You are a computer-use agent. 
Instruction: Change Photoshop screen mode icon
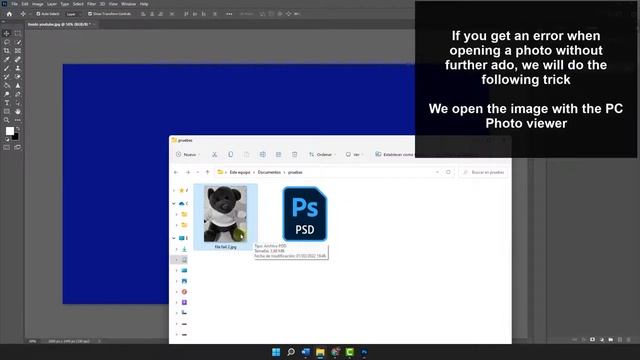(18, 147)
